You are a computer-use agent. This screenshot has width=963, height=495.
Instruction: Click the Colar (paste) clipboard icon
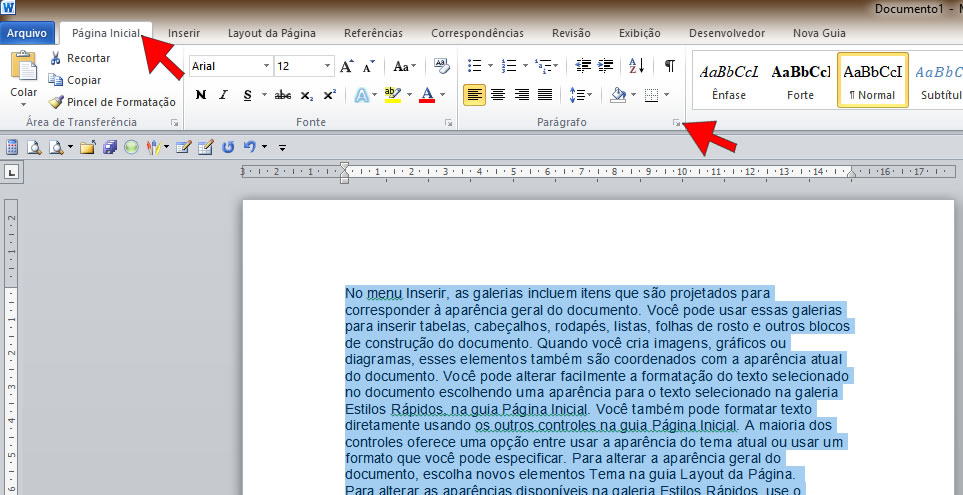24,66
